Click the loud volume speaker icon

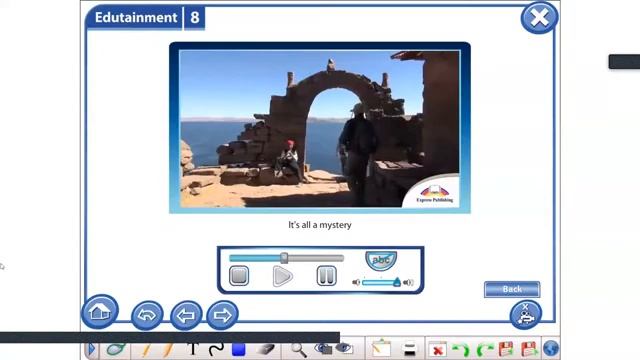(408, 282)
